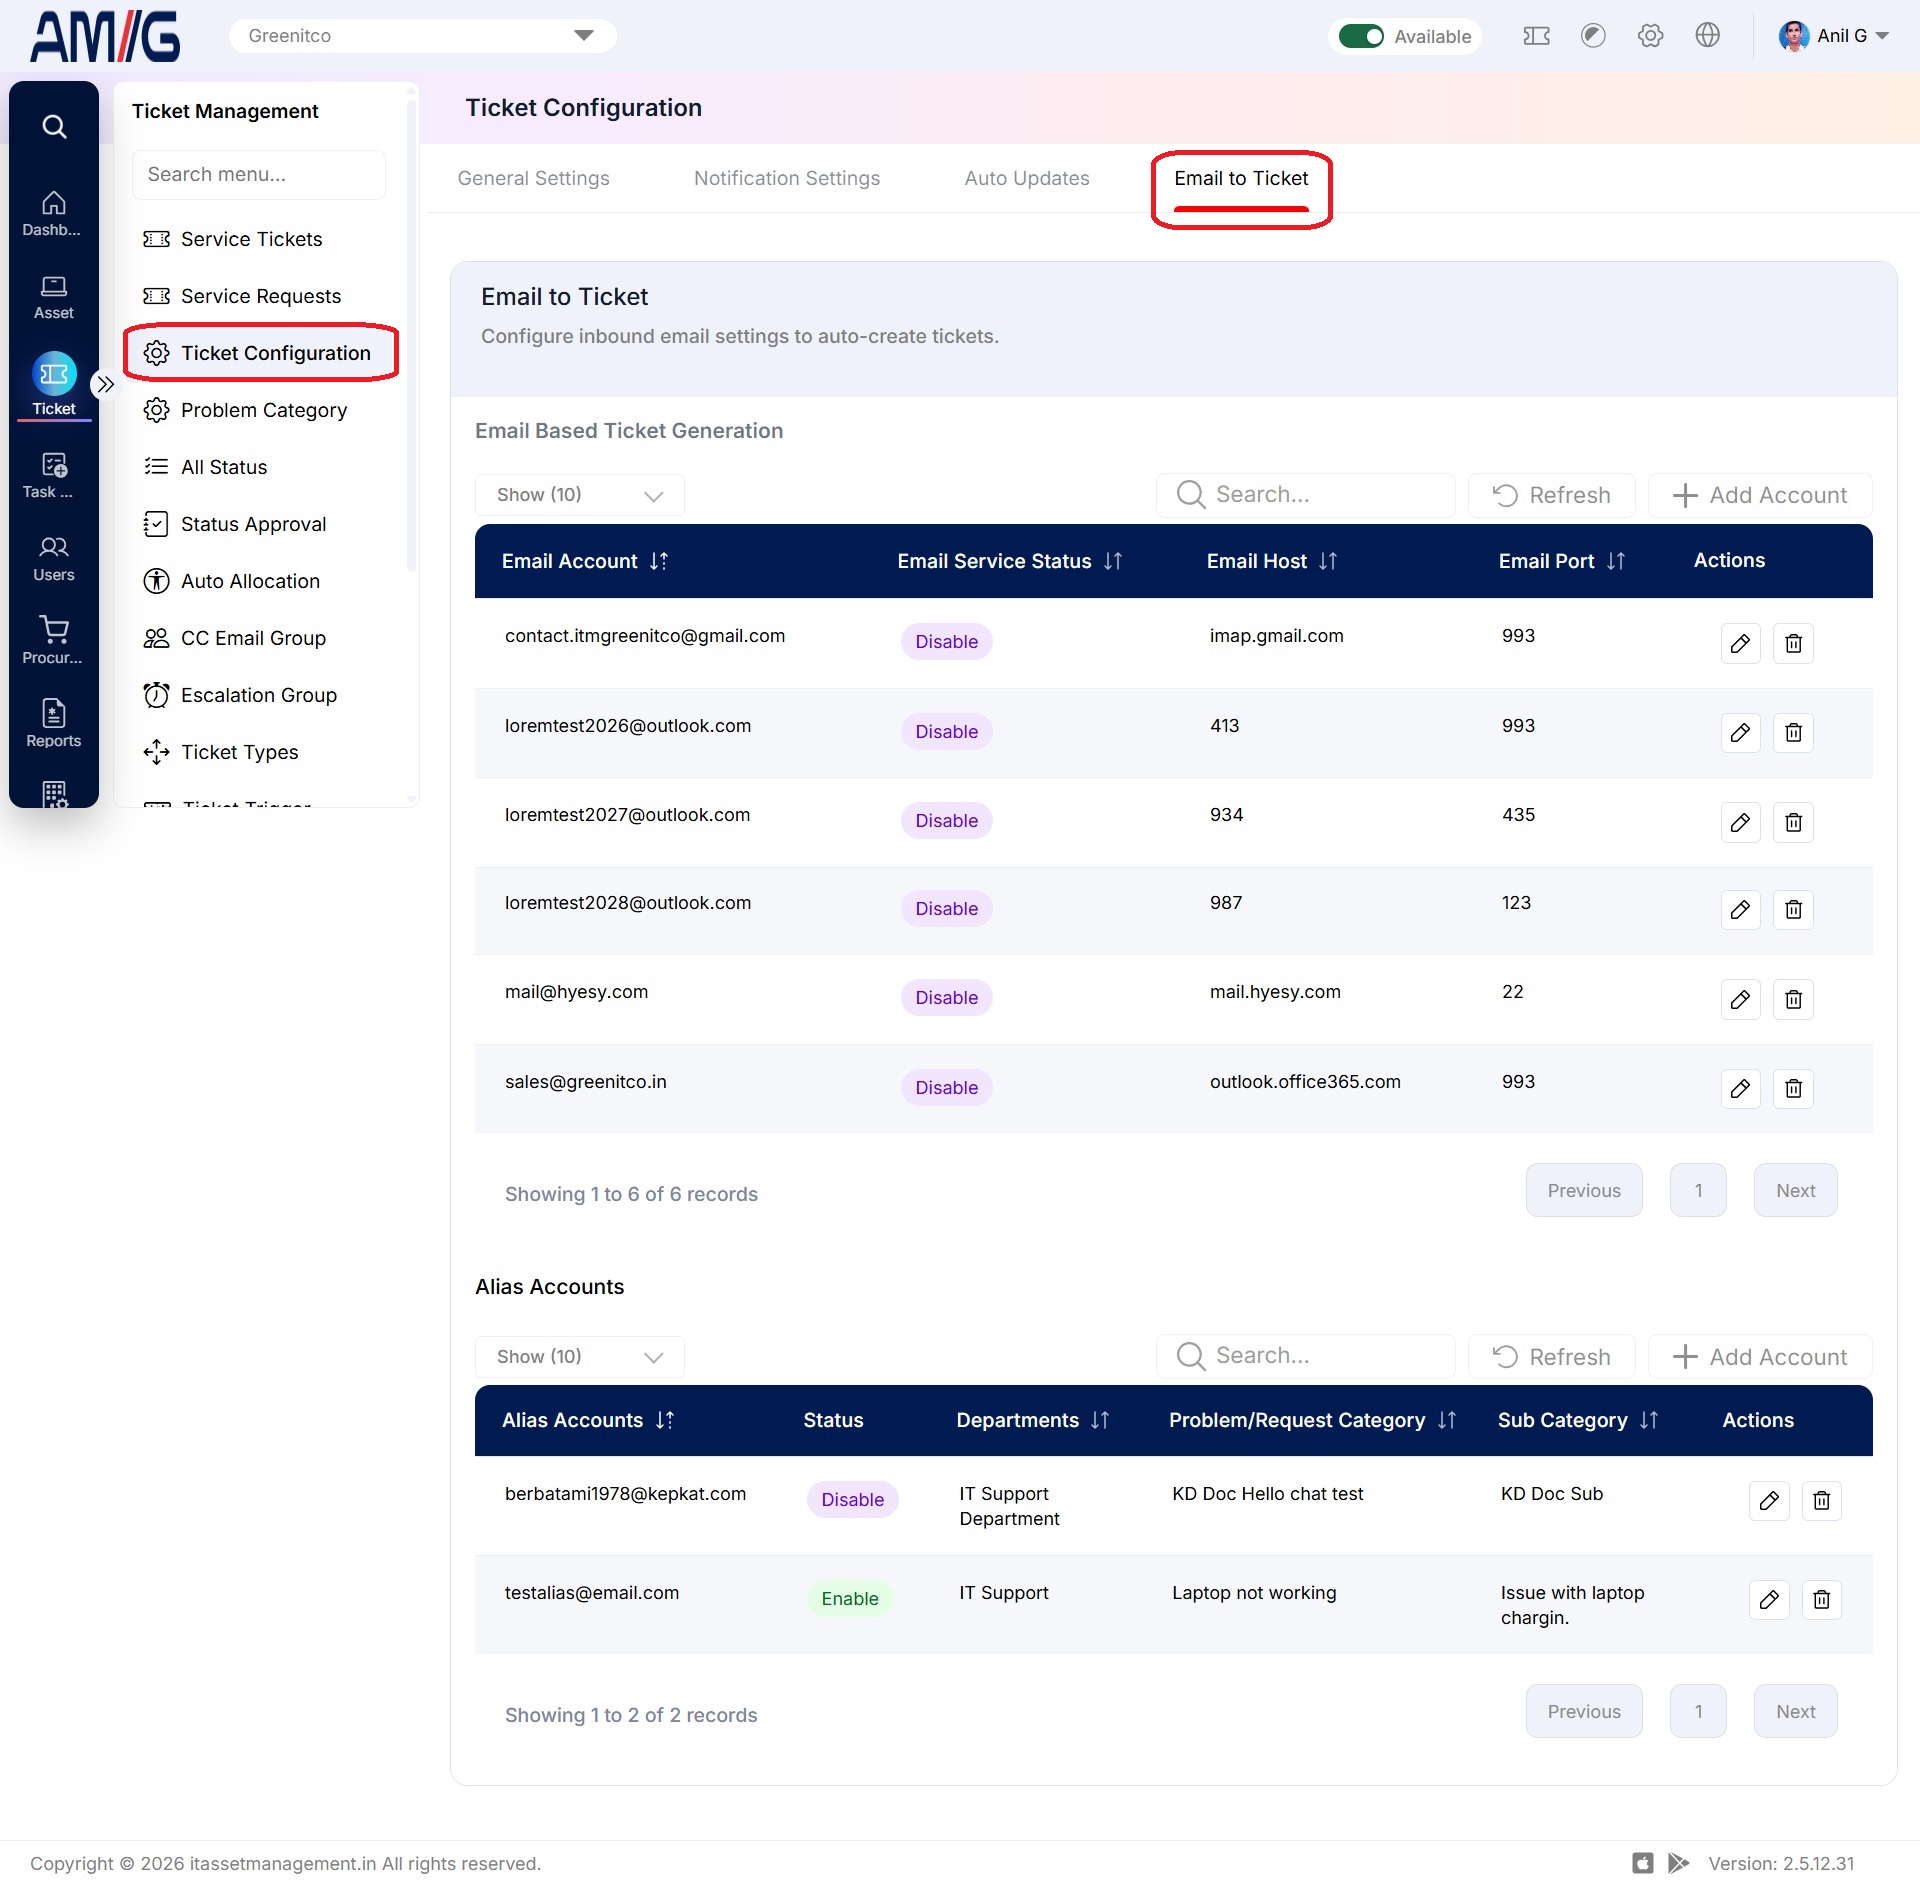Open Task module in left rail
The height and width of the screenshot is (1885, 1920).
pos(53,475)
